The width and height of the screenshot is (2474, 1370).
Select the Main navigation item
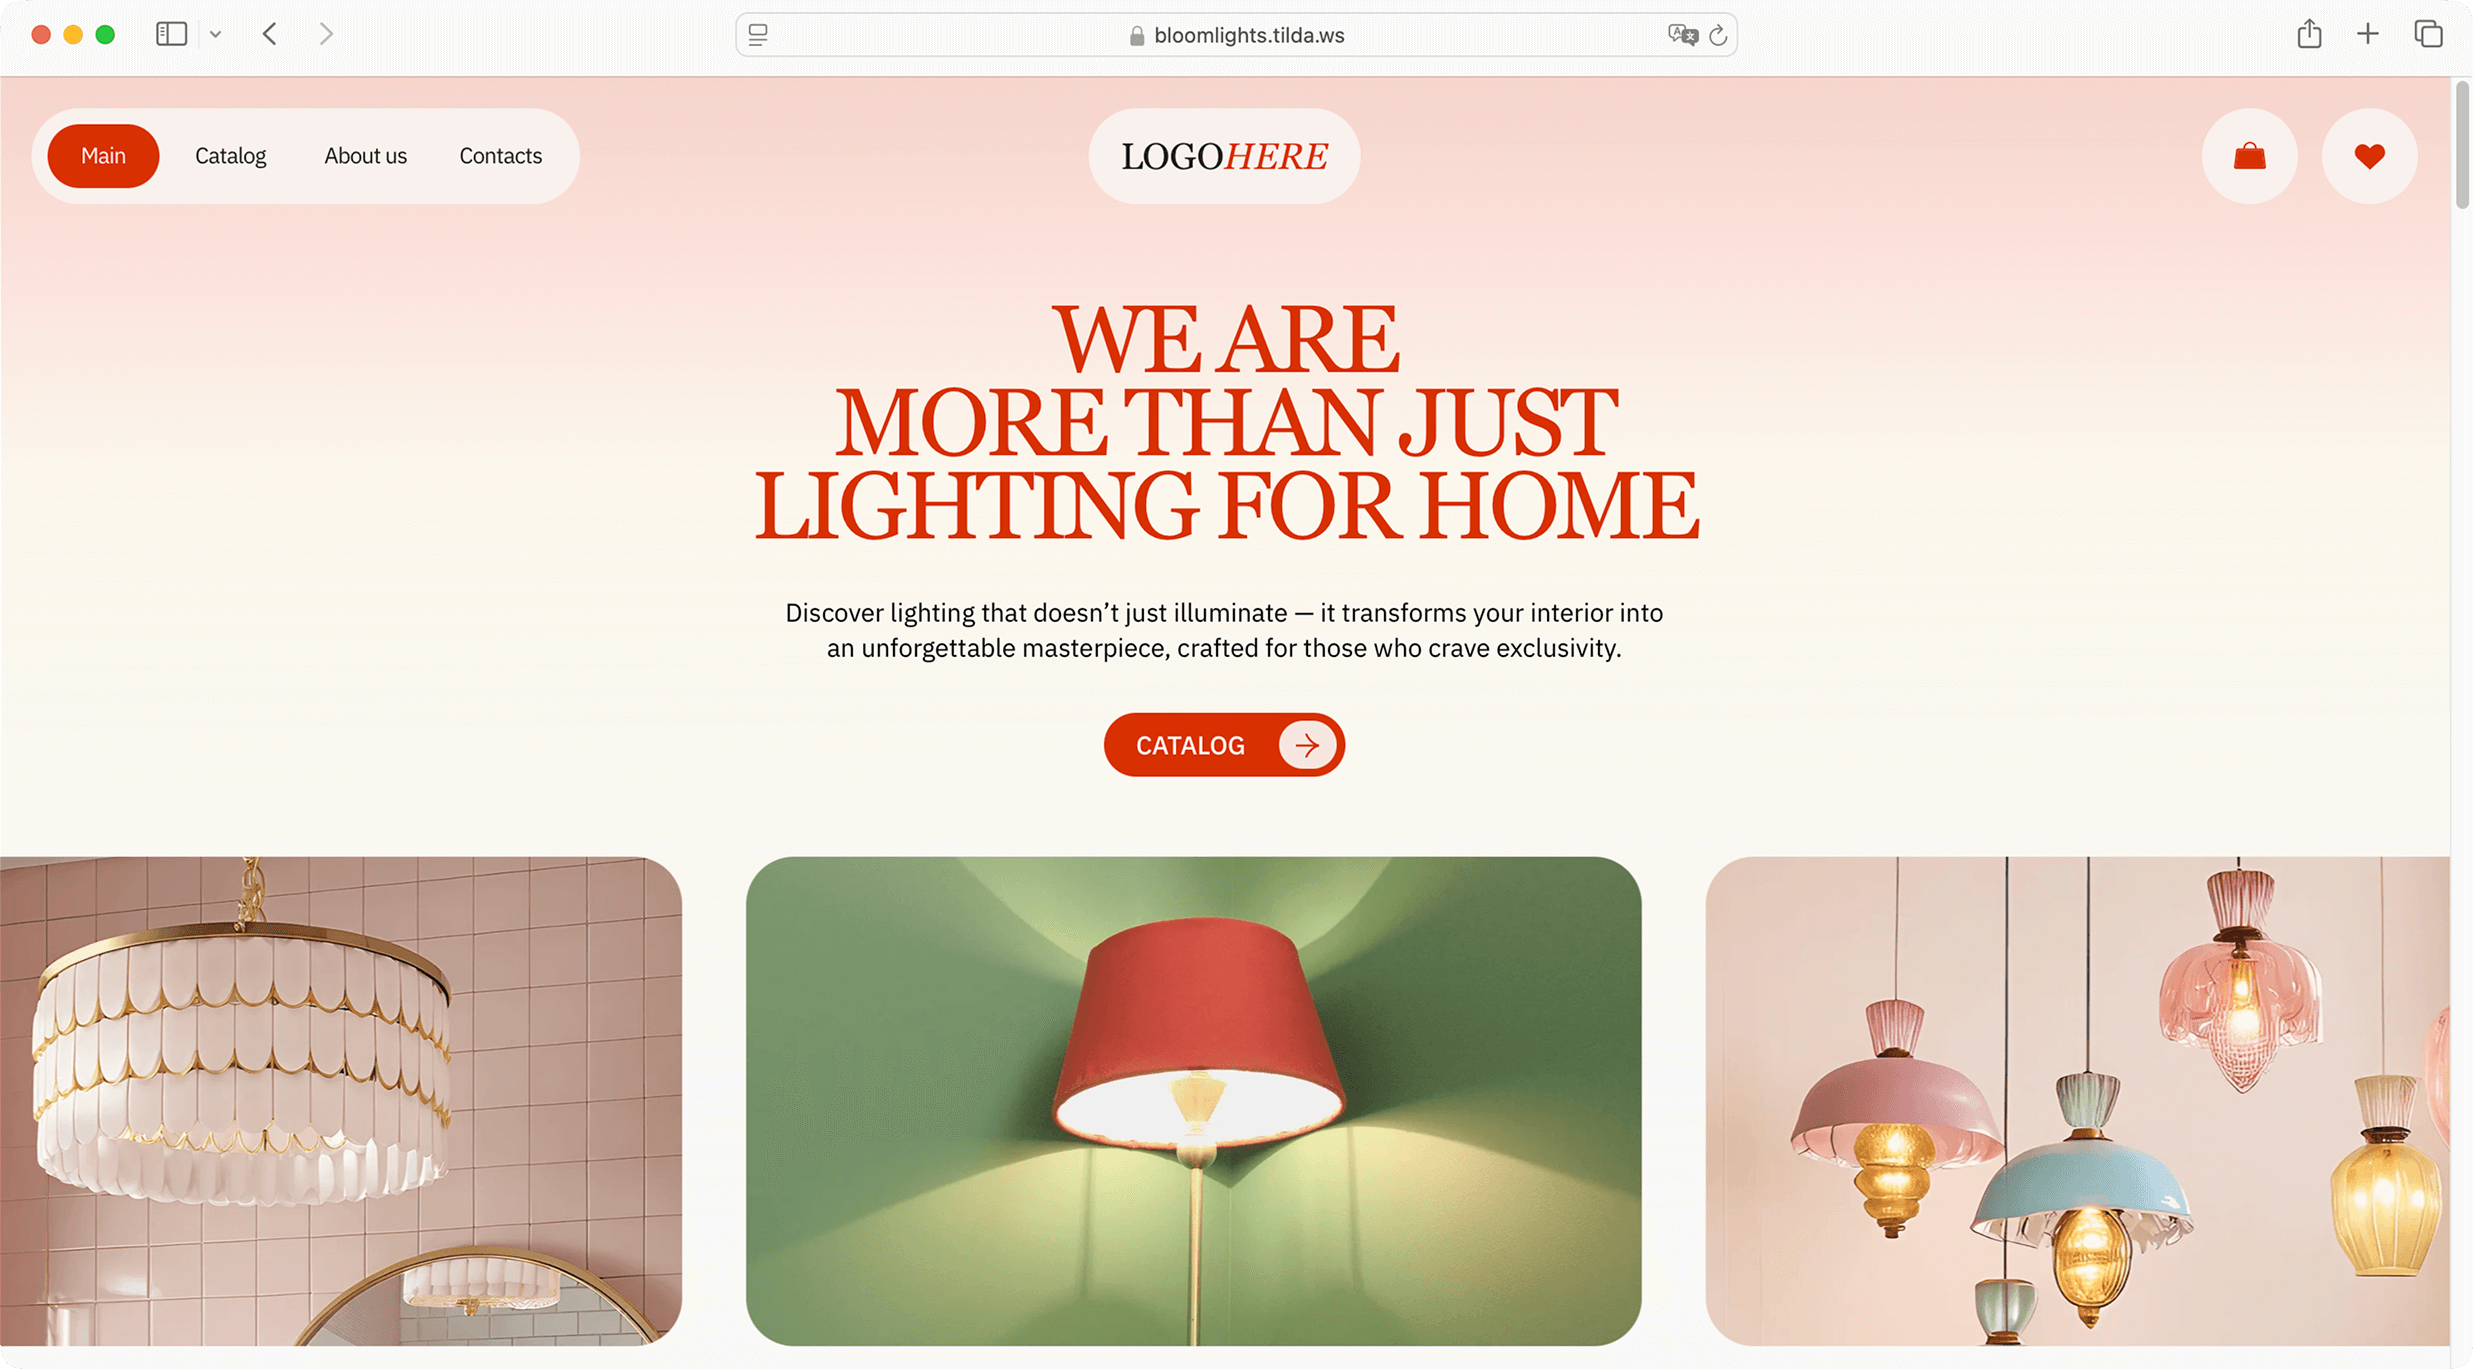(103, 156)
